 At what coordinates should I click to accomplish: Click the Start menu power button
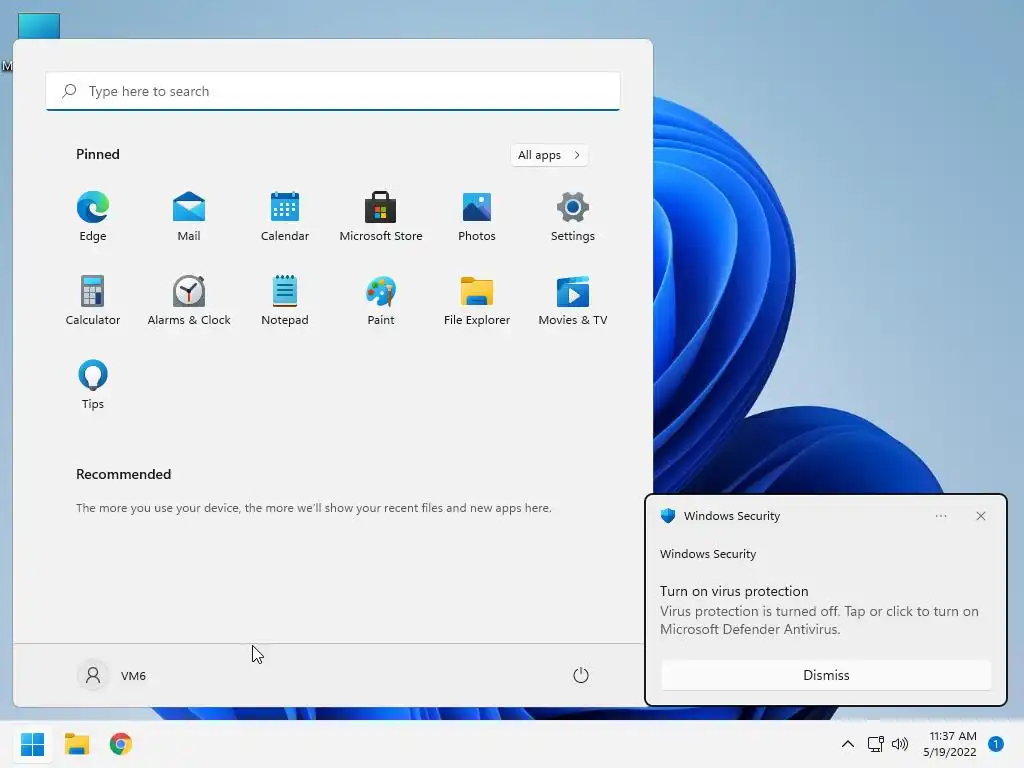tap(581, 675)
